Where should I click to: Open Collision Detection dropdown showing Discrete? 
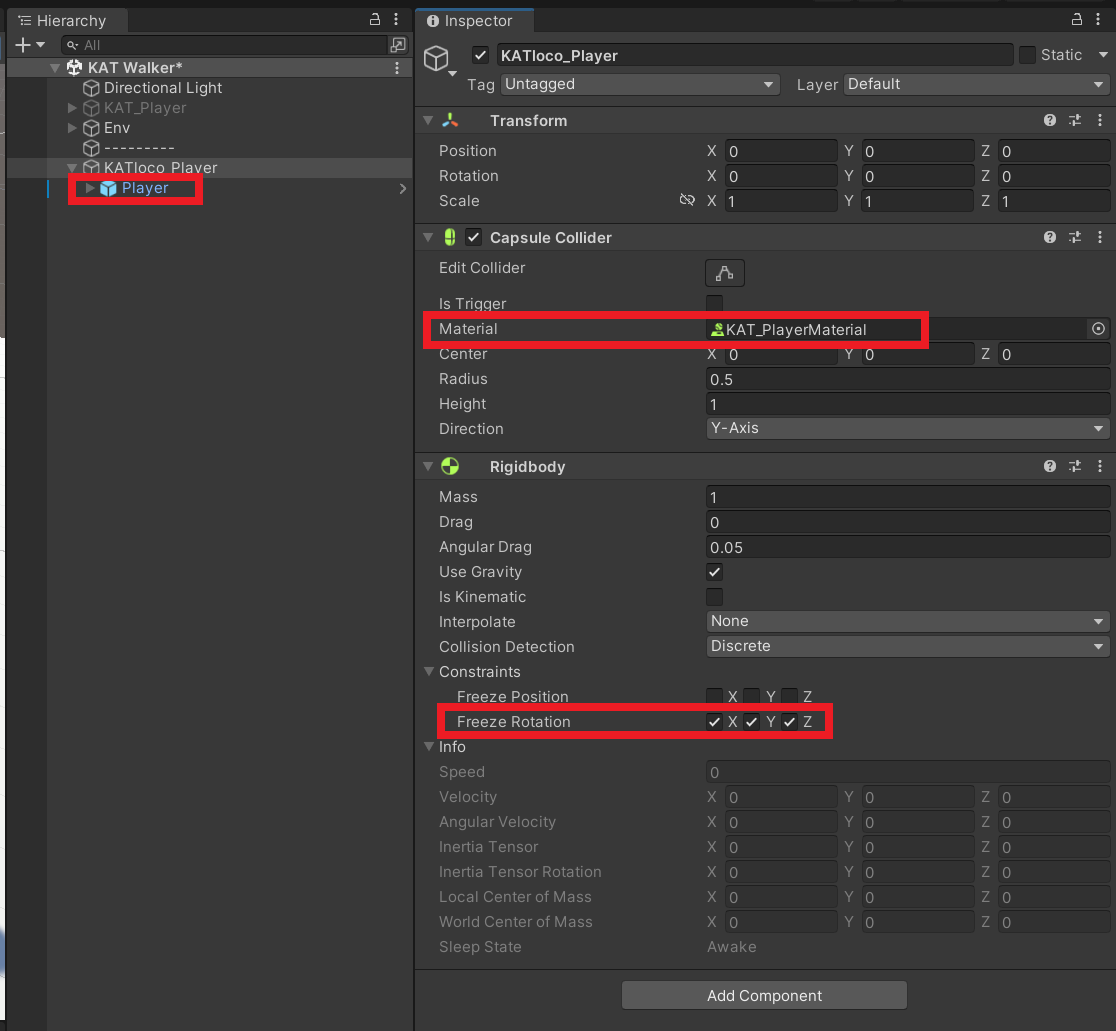(907, 646)
